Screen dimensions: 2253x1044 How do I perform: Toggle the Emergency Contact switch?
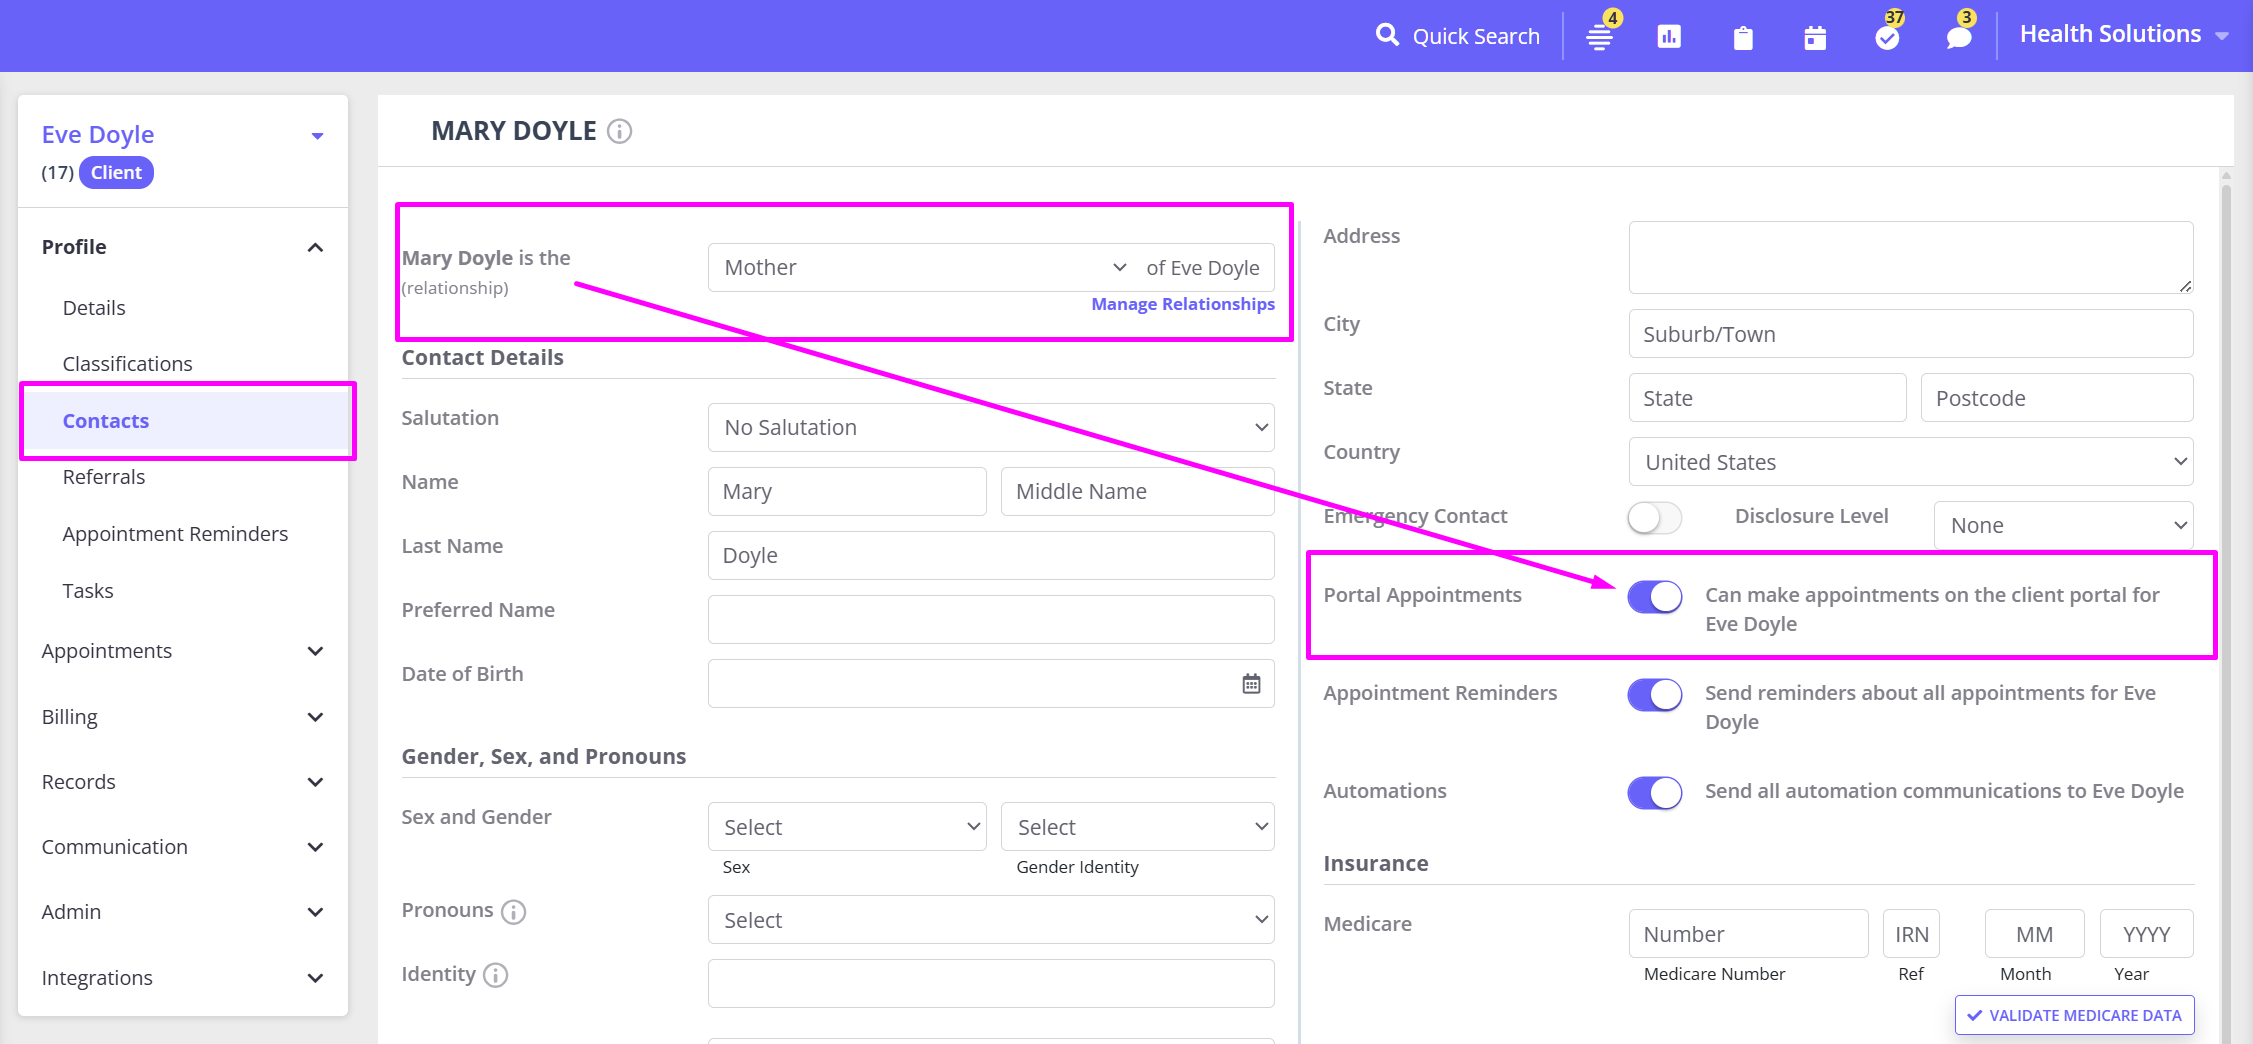1654,517
